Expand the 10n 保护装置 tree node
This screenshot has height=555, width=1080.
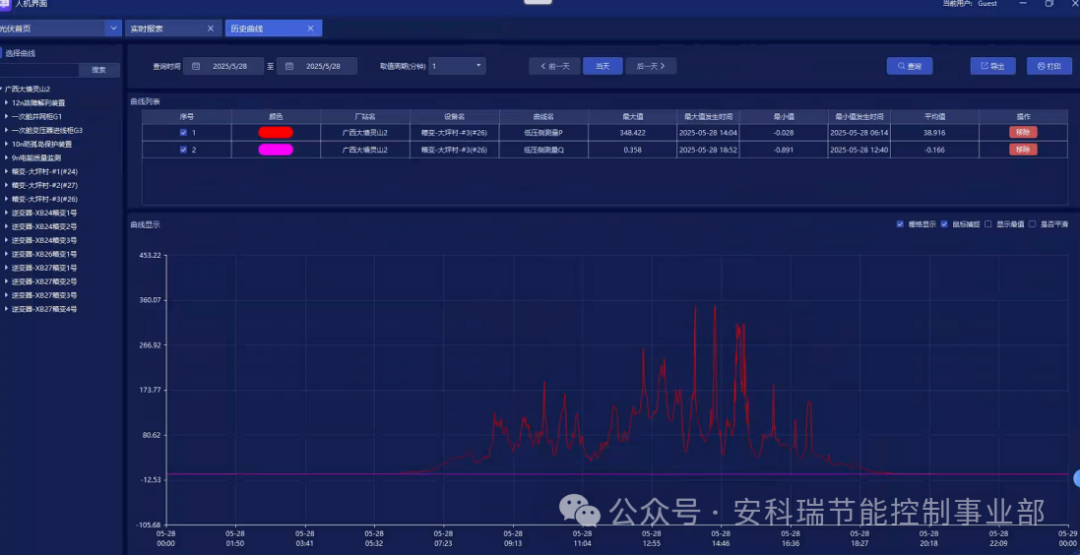(6, 144)
